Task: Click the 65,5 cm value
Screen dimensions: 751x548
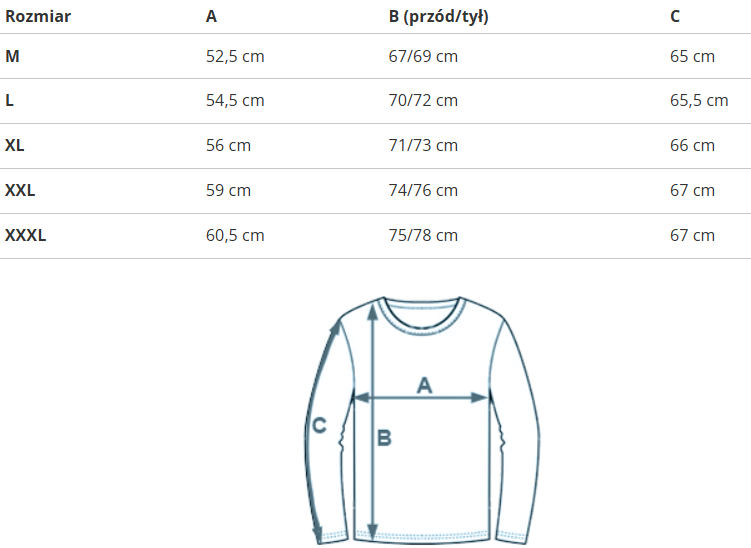Action: (x=699, y=101)
